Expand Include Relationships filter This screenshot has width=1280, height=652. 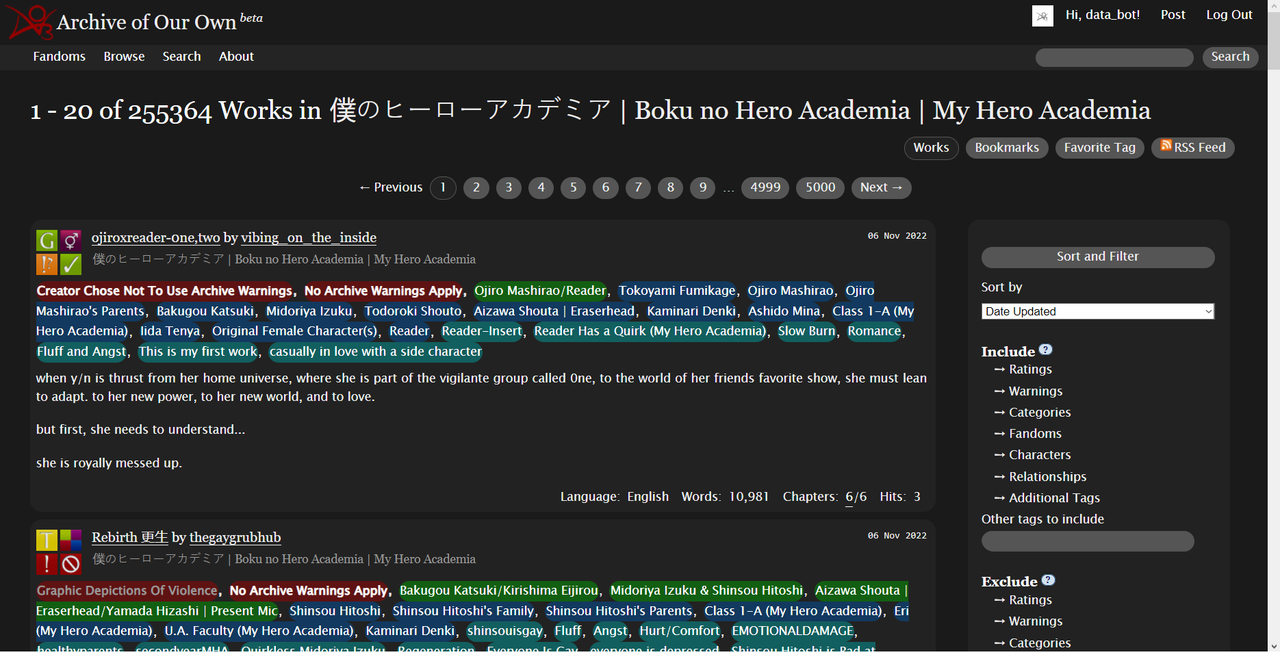1040,476
